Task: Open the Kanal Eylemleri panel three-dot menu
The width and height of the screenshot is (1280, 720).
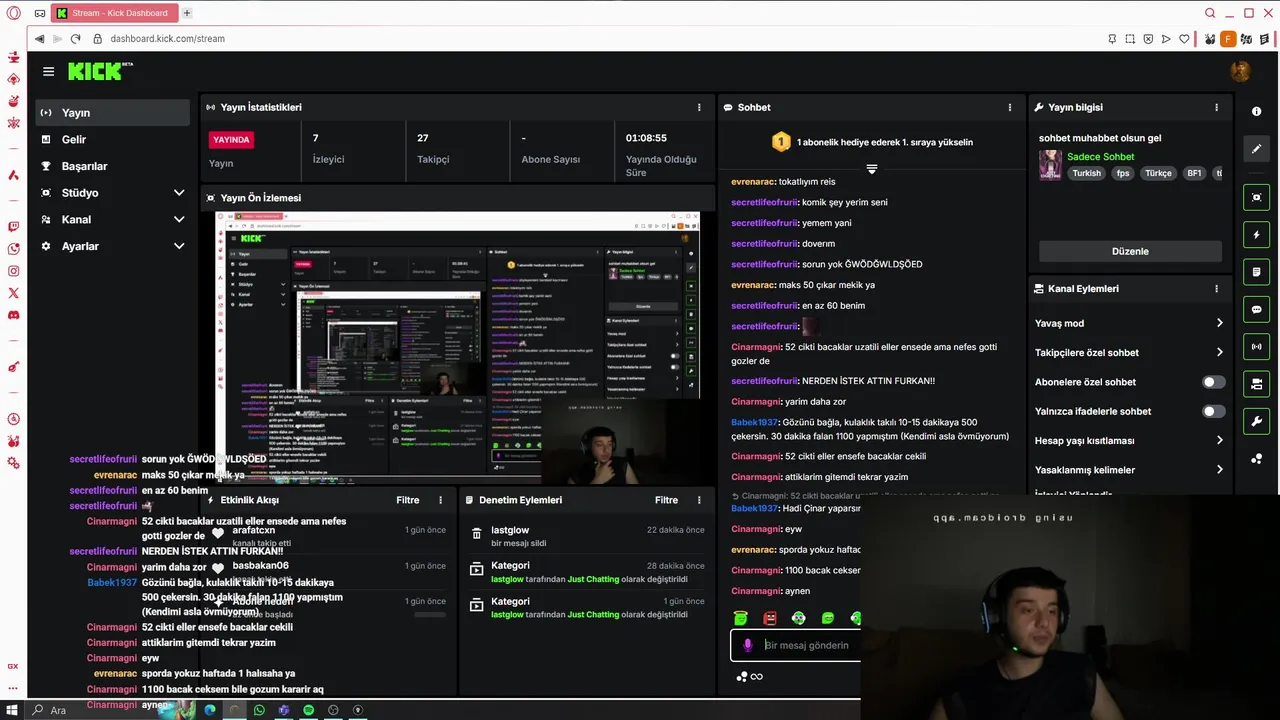Action: [x=1217, y=288]
